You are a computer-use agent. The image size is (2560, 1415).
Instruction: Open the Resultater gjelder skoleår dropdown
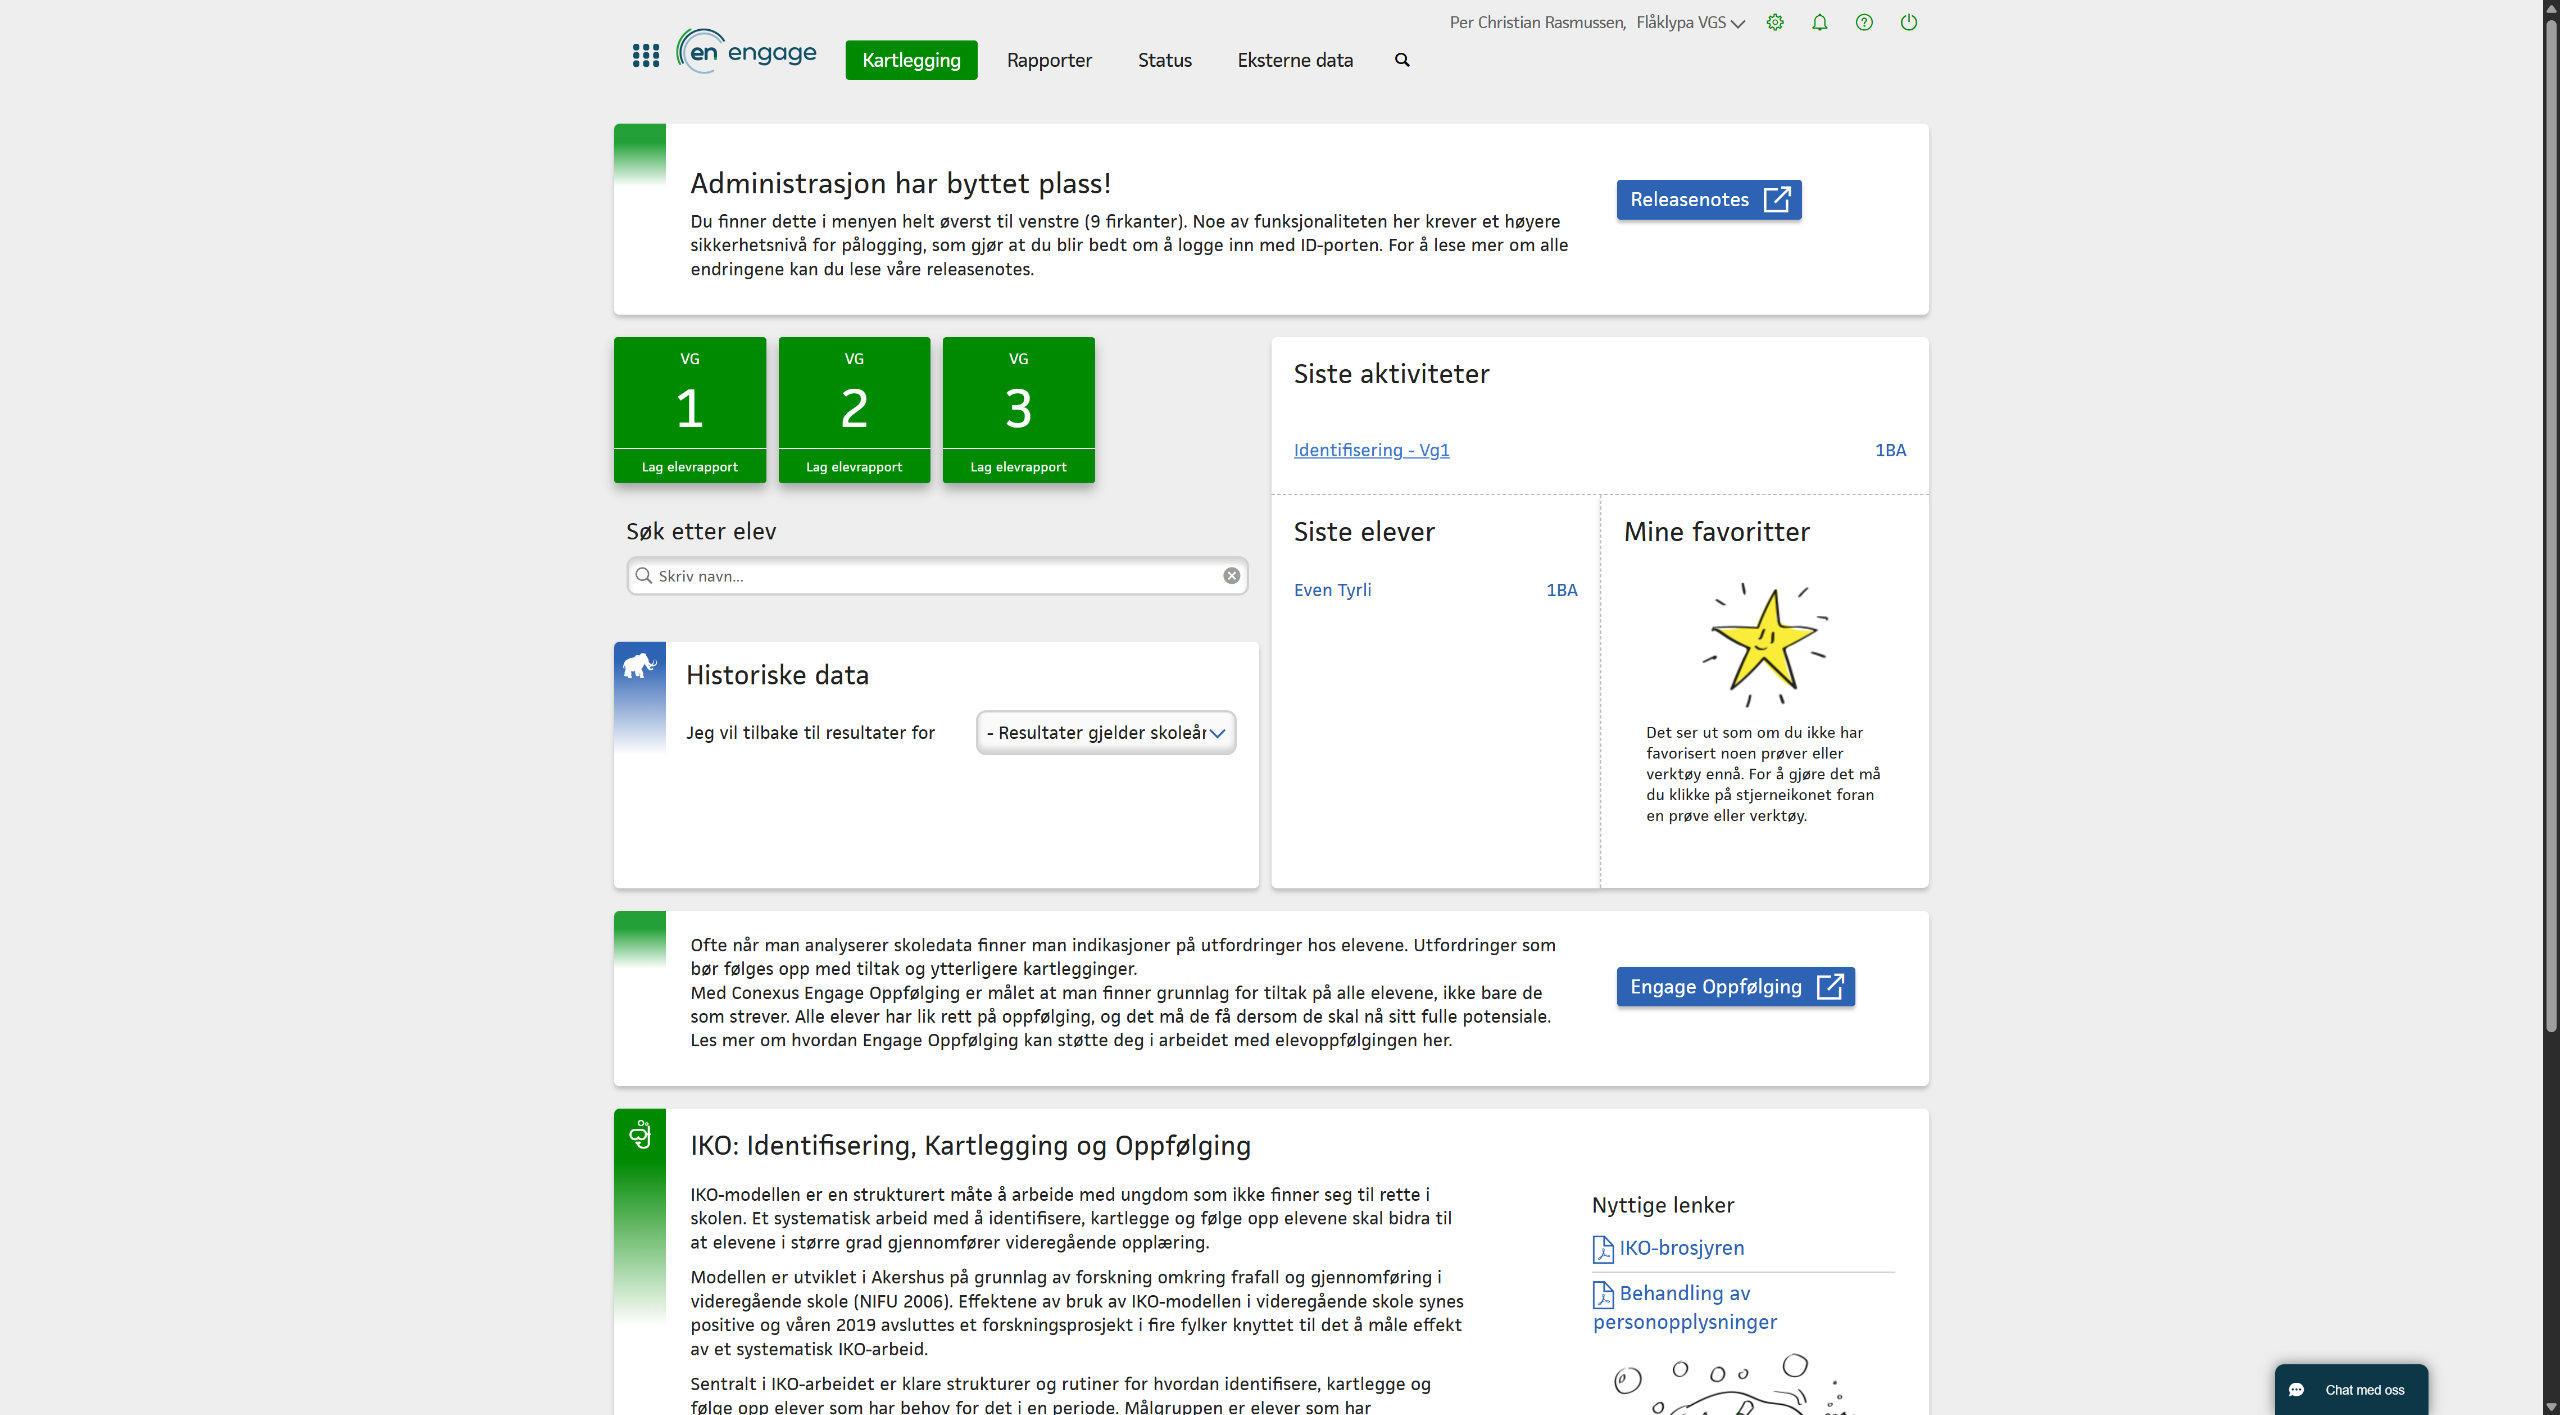pos(1105,733)
